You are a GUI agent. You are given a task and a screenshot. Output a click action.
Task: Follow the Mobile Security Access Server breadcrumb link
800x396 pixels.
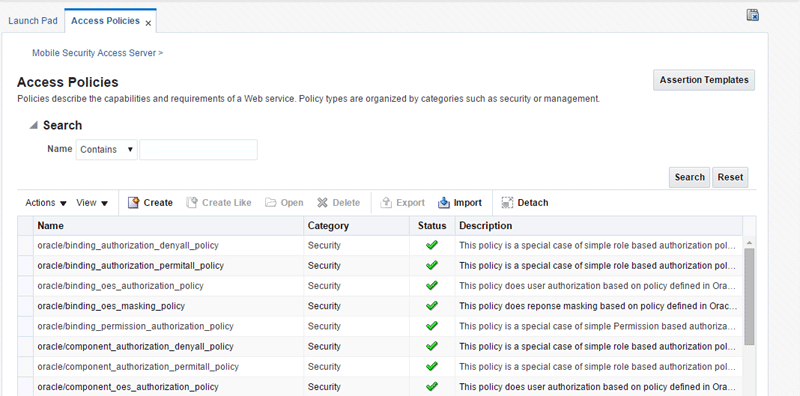[94, 53]
